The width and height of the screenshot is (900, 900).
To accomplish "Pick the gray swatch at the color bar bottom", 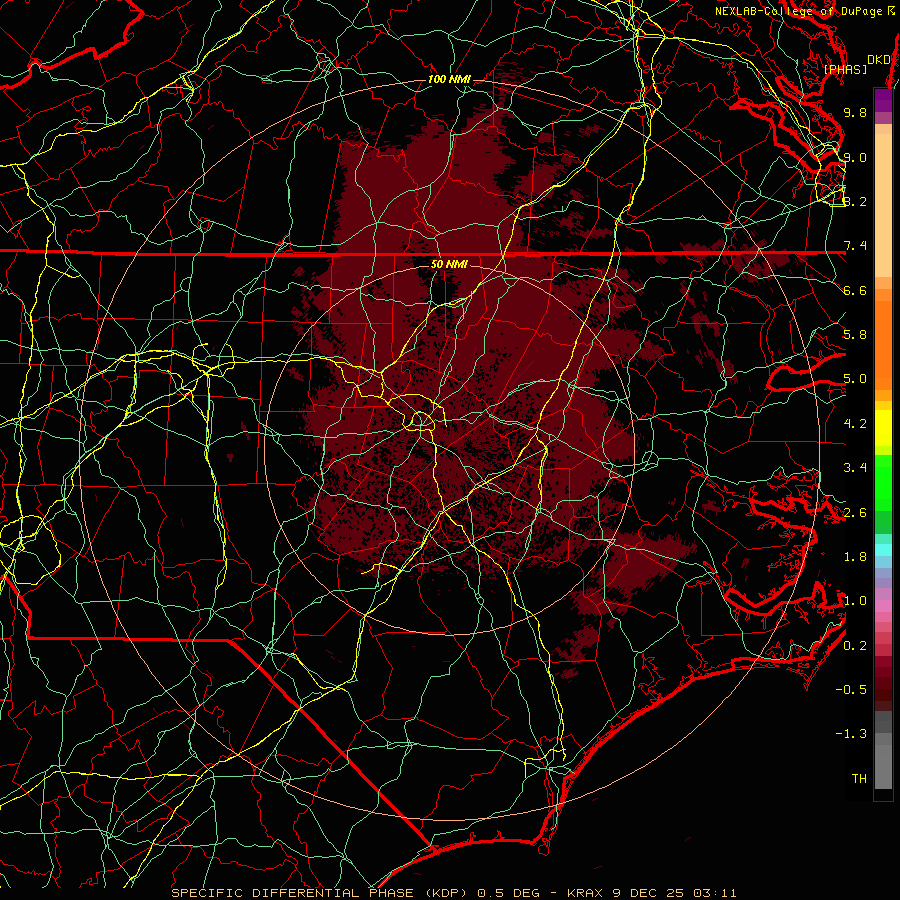I will tap(883, 766).
